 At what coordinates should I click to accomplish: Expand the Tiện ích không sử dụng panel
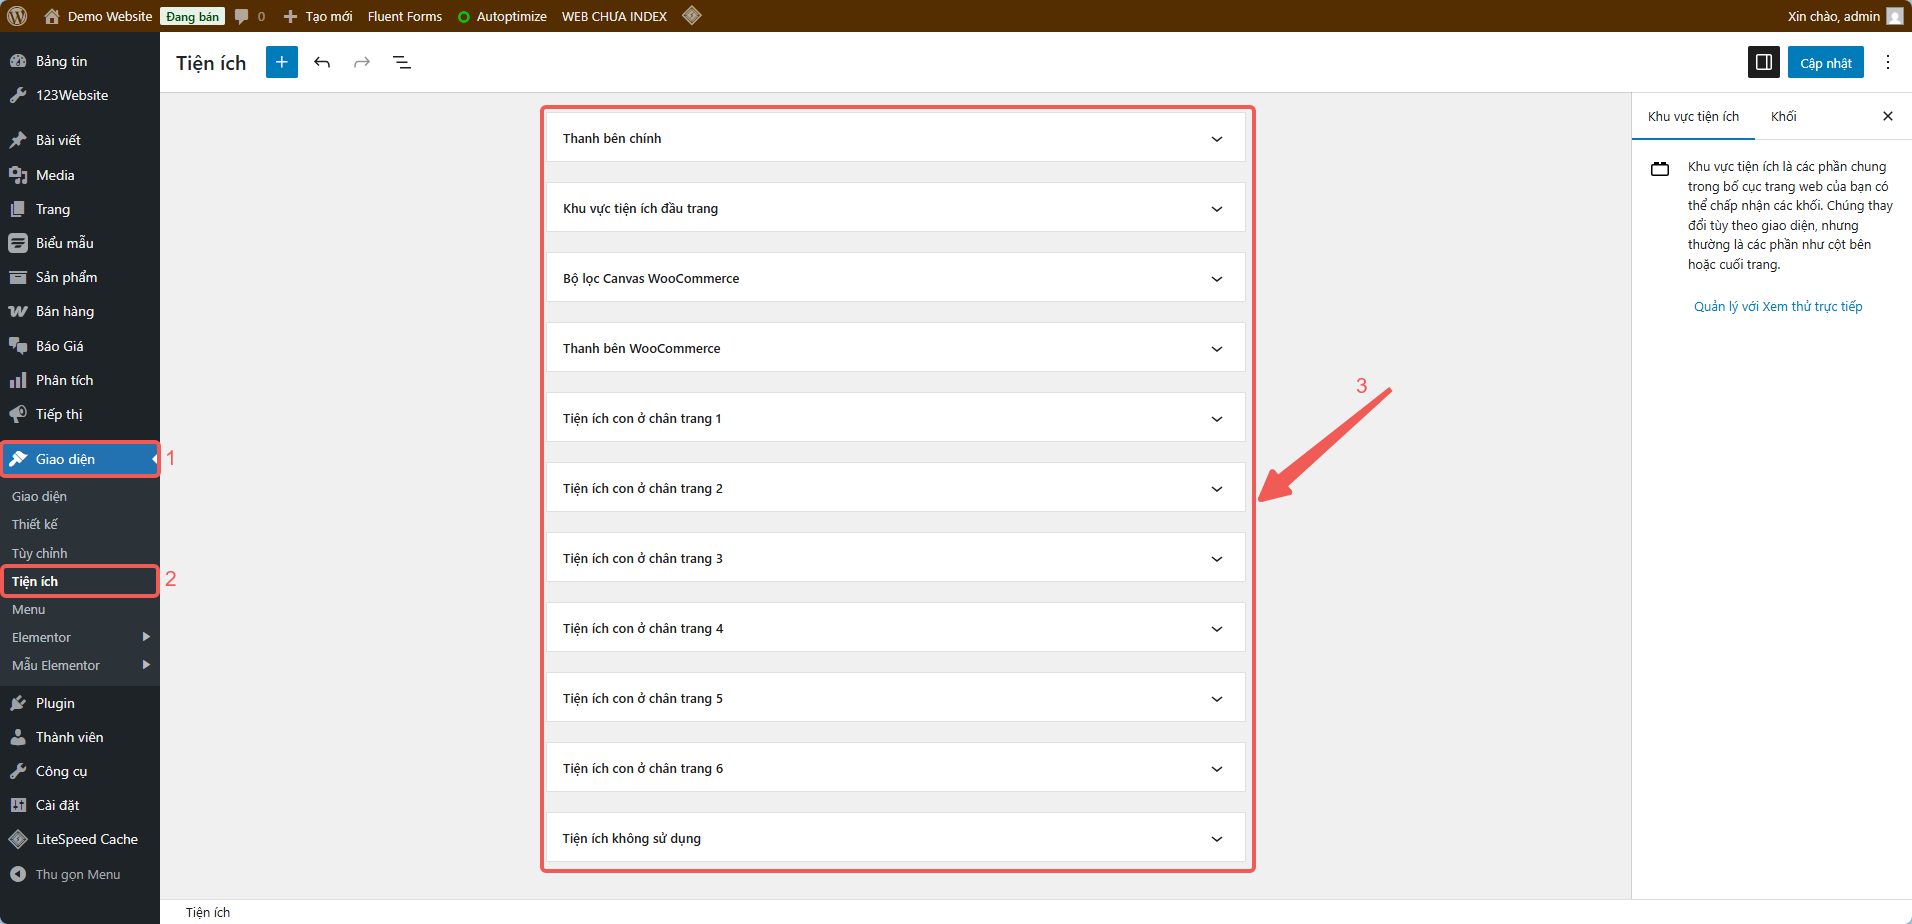1216,839
